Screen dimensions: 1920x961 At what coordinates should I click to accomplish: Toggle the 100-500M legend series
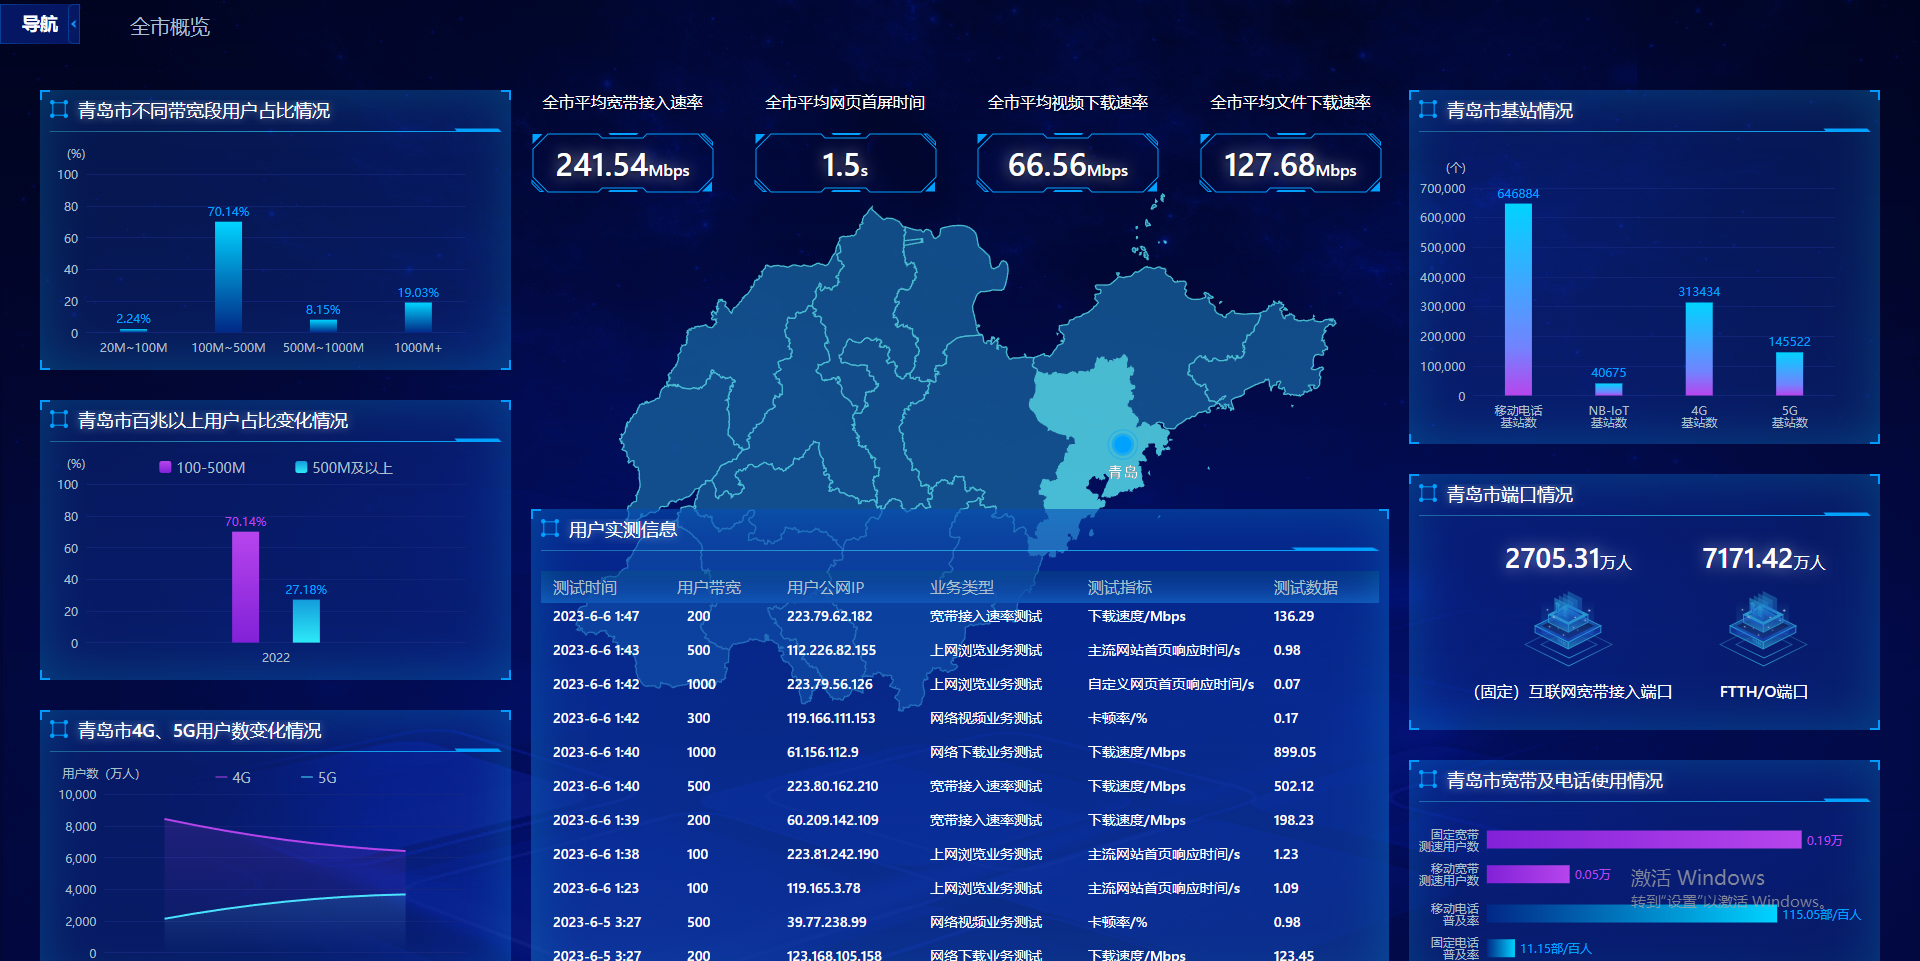click(202, 468)
